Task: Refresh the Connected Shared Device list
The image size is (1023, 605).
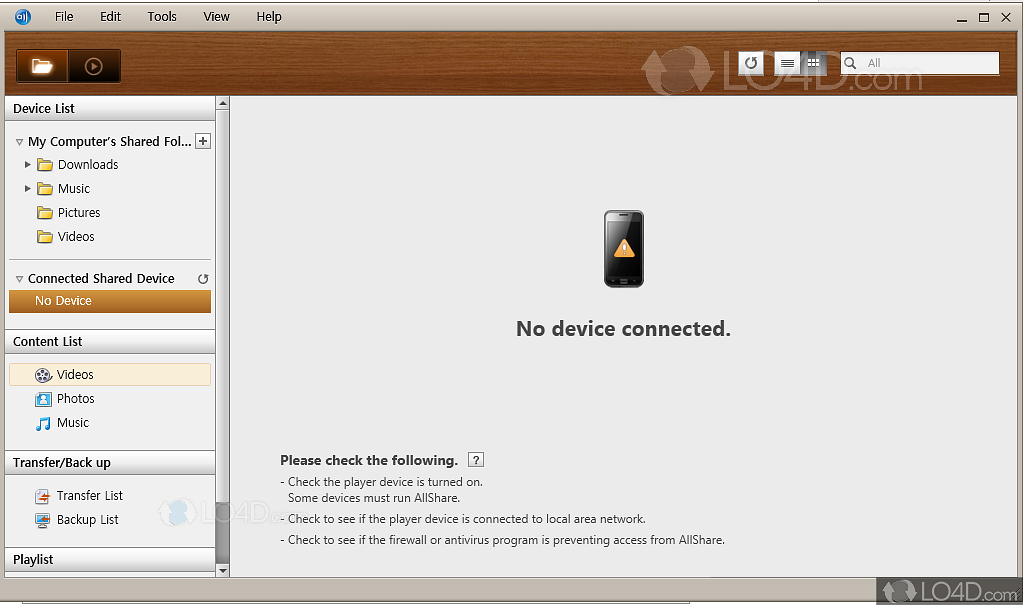Action: coord(203,279)
